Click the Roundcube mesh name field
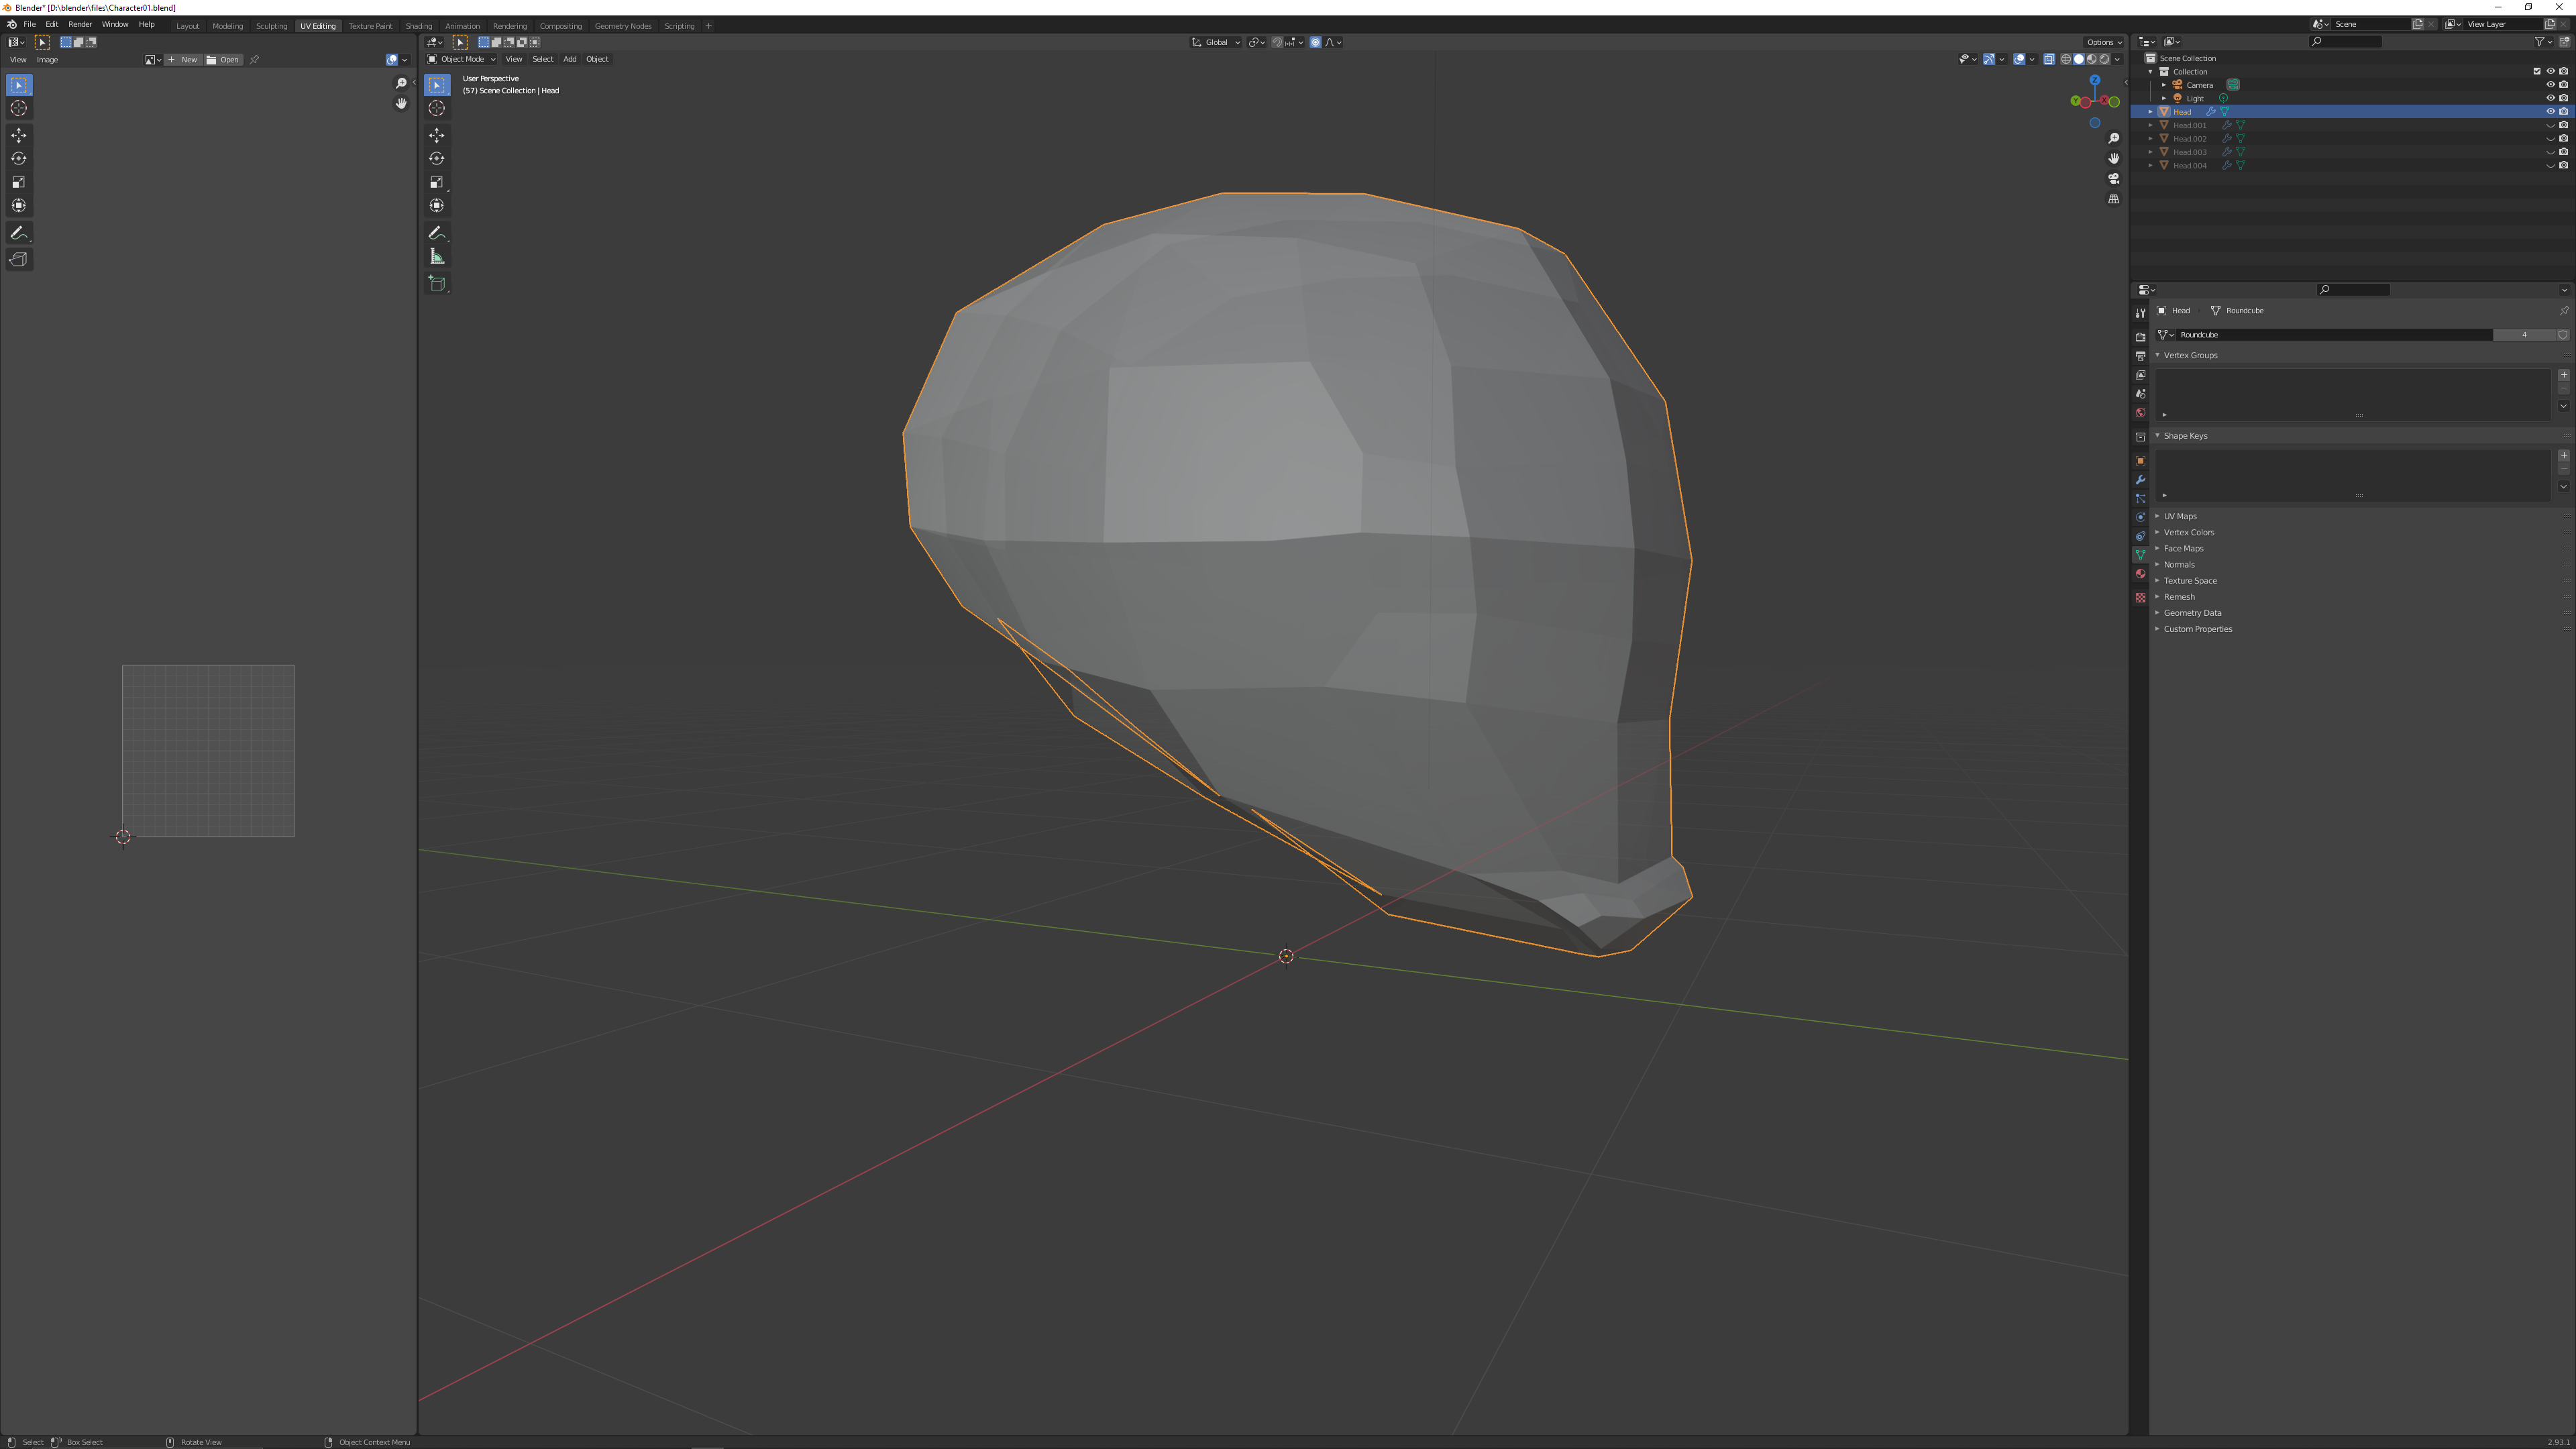Screen dimensions: 2576x1449 (2334, 335)
